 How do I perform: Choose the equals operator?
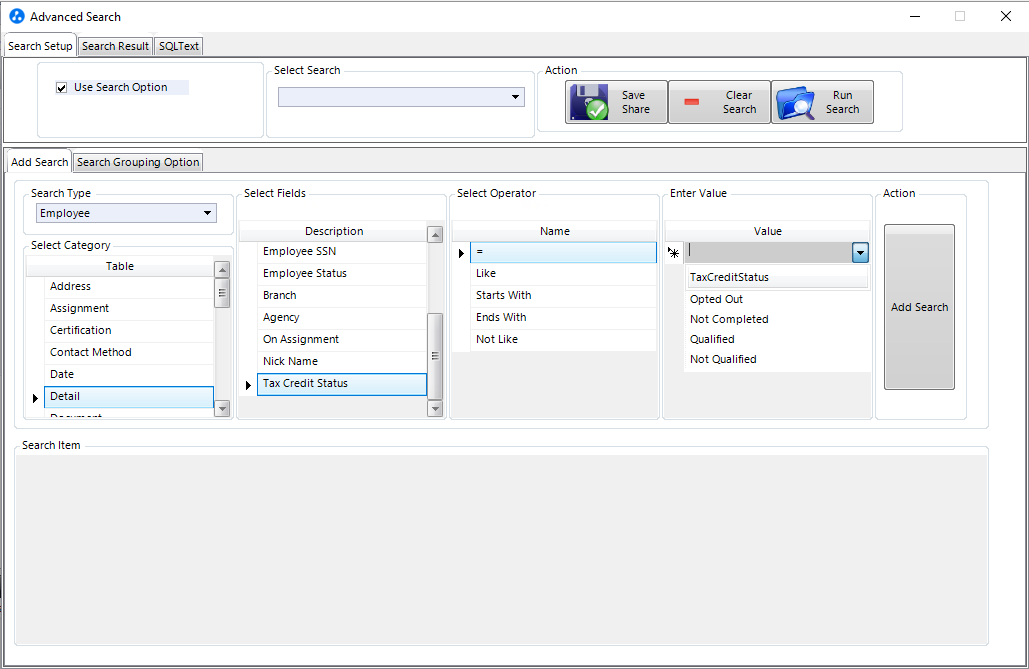click(x=563, y=252)
